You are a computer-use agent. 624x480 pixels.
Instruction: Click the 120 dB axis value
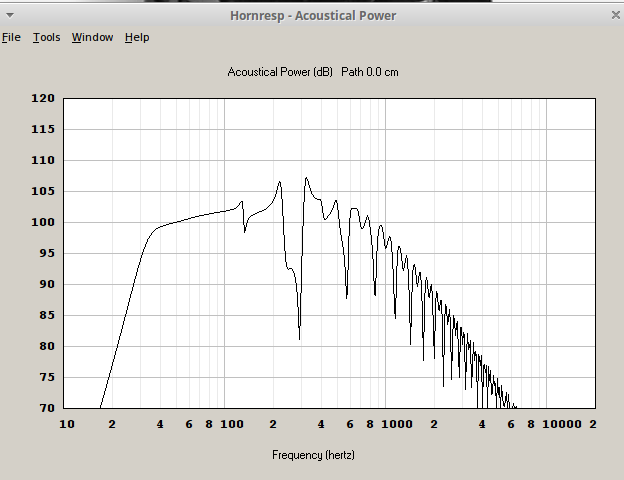[x=43, y=98]
